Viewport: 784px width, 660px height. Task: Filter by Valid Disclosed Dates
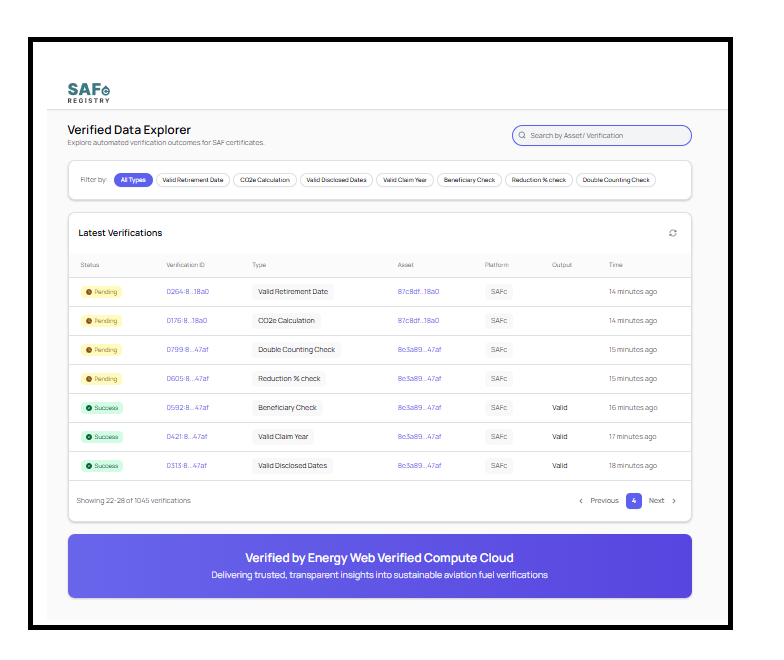(x=336, y=180)
